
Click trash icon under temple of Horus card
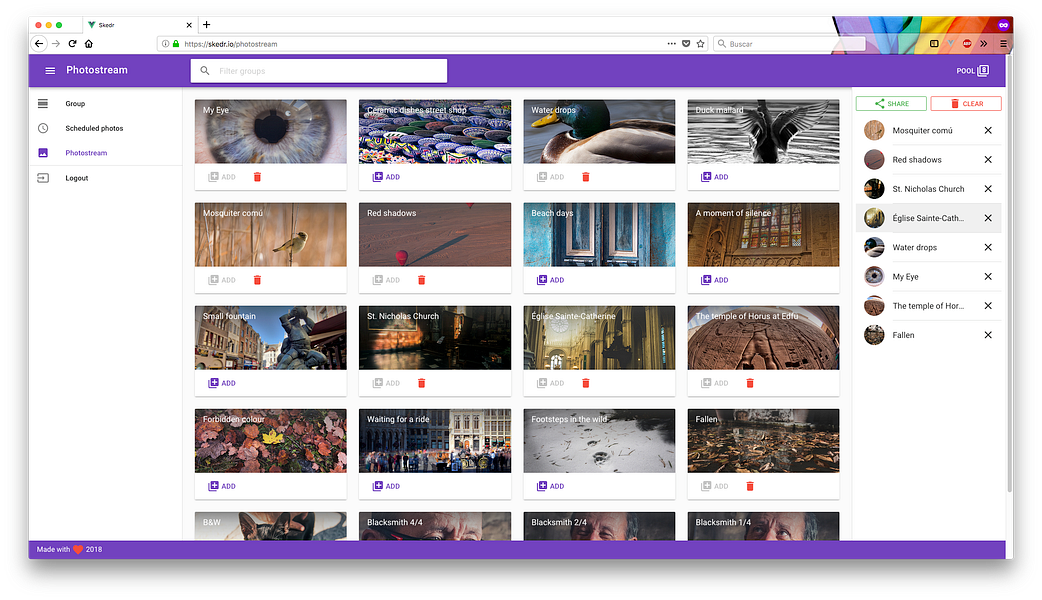(x=750, y=383)
